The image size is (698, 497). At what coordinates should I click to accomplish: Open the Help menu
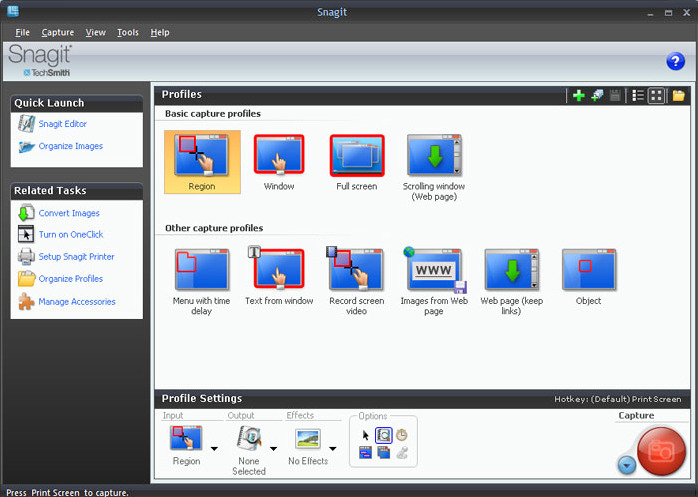tap(160, 33)
